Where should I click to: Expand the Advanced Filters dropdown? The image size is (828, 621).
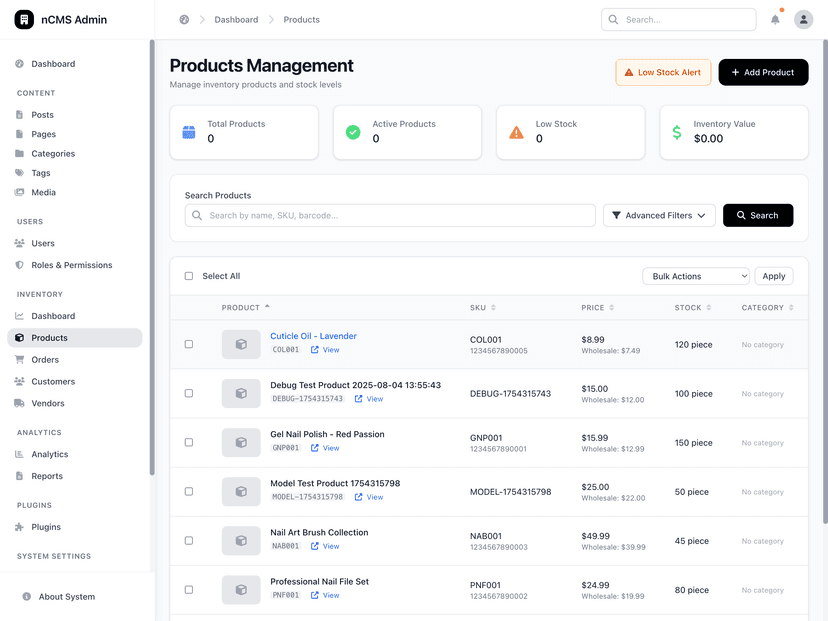[659, 215]
